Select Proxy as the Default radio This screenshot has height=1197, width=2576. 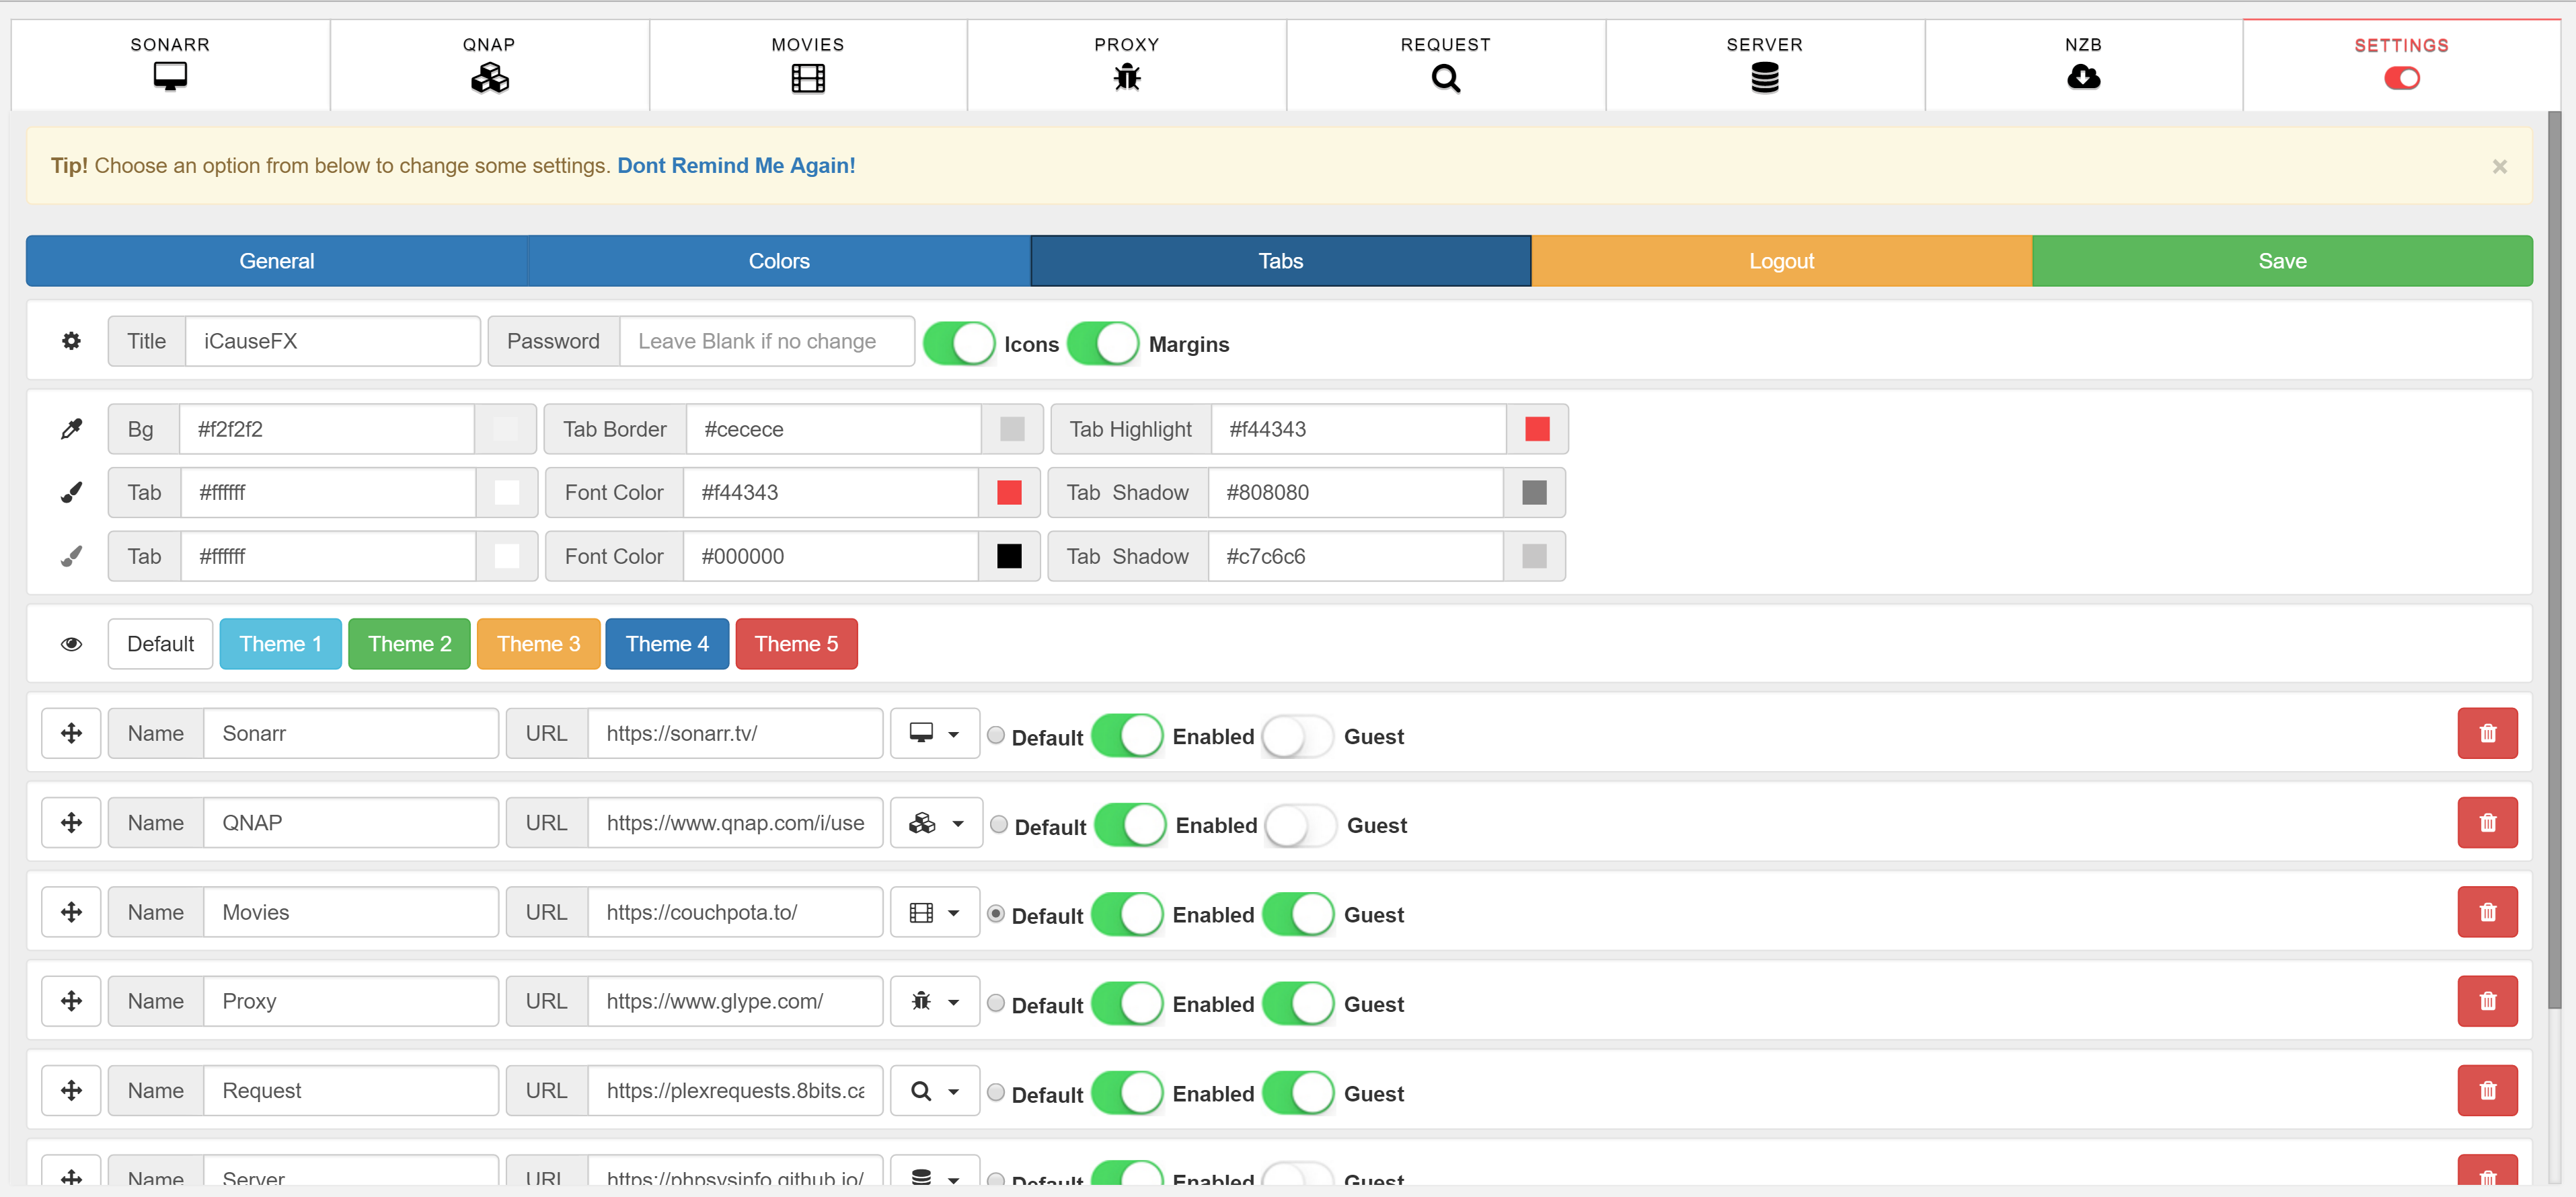[996, 1003]
